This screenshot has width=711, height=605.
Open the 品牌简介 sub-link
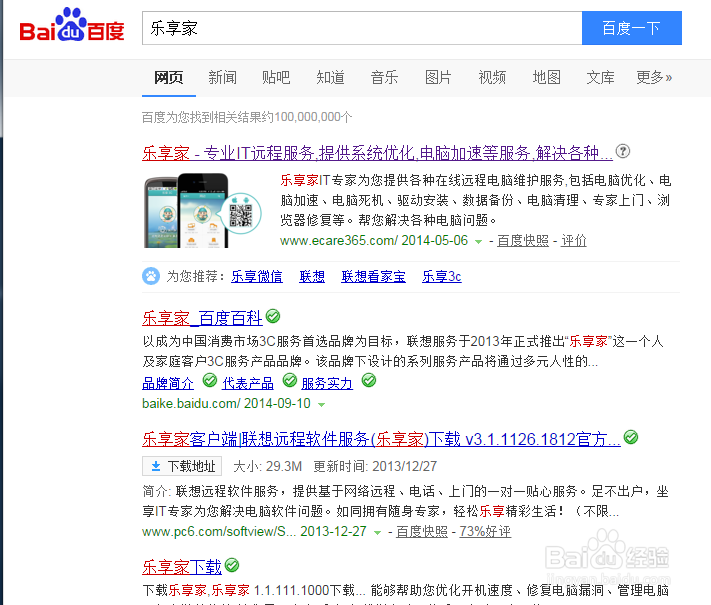168,383
